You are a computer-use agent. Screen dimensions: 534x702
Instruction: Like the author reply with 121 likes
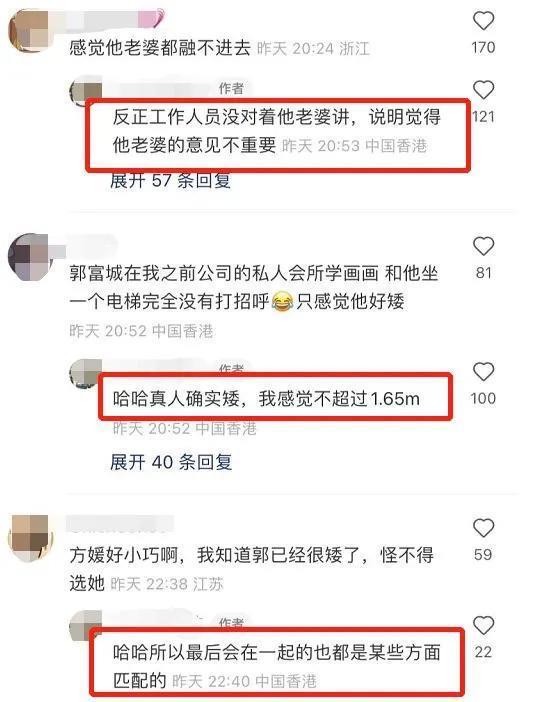pyautogui.click(x=483, y=90)
